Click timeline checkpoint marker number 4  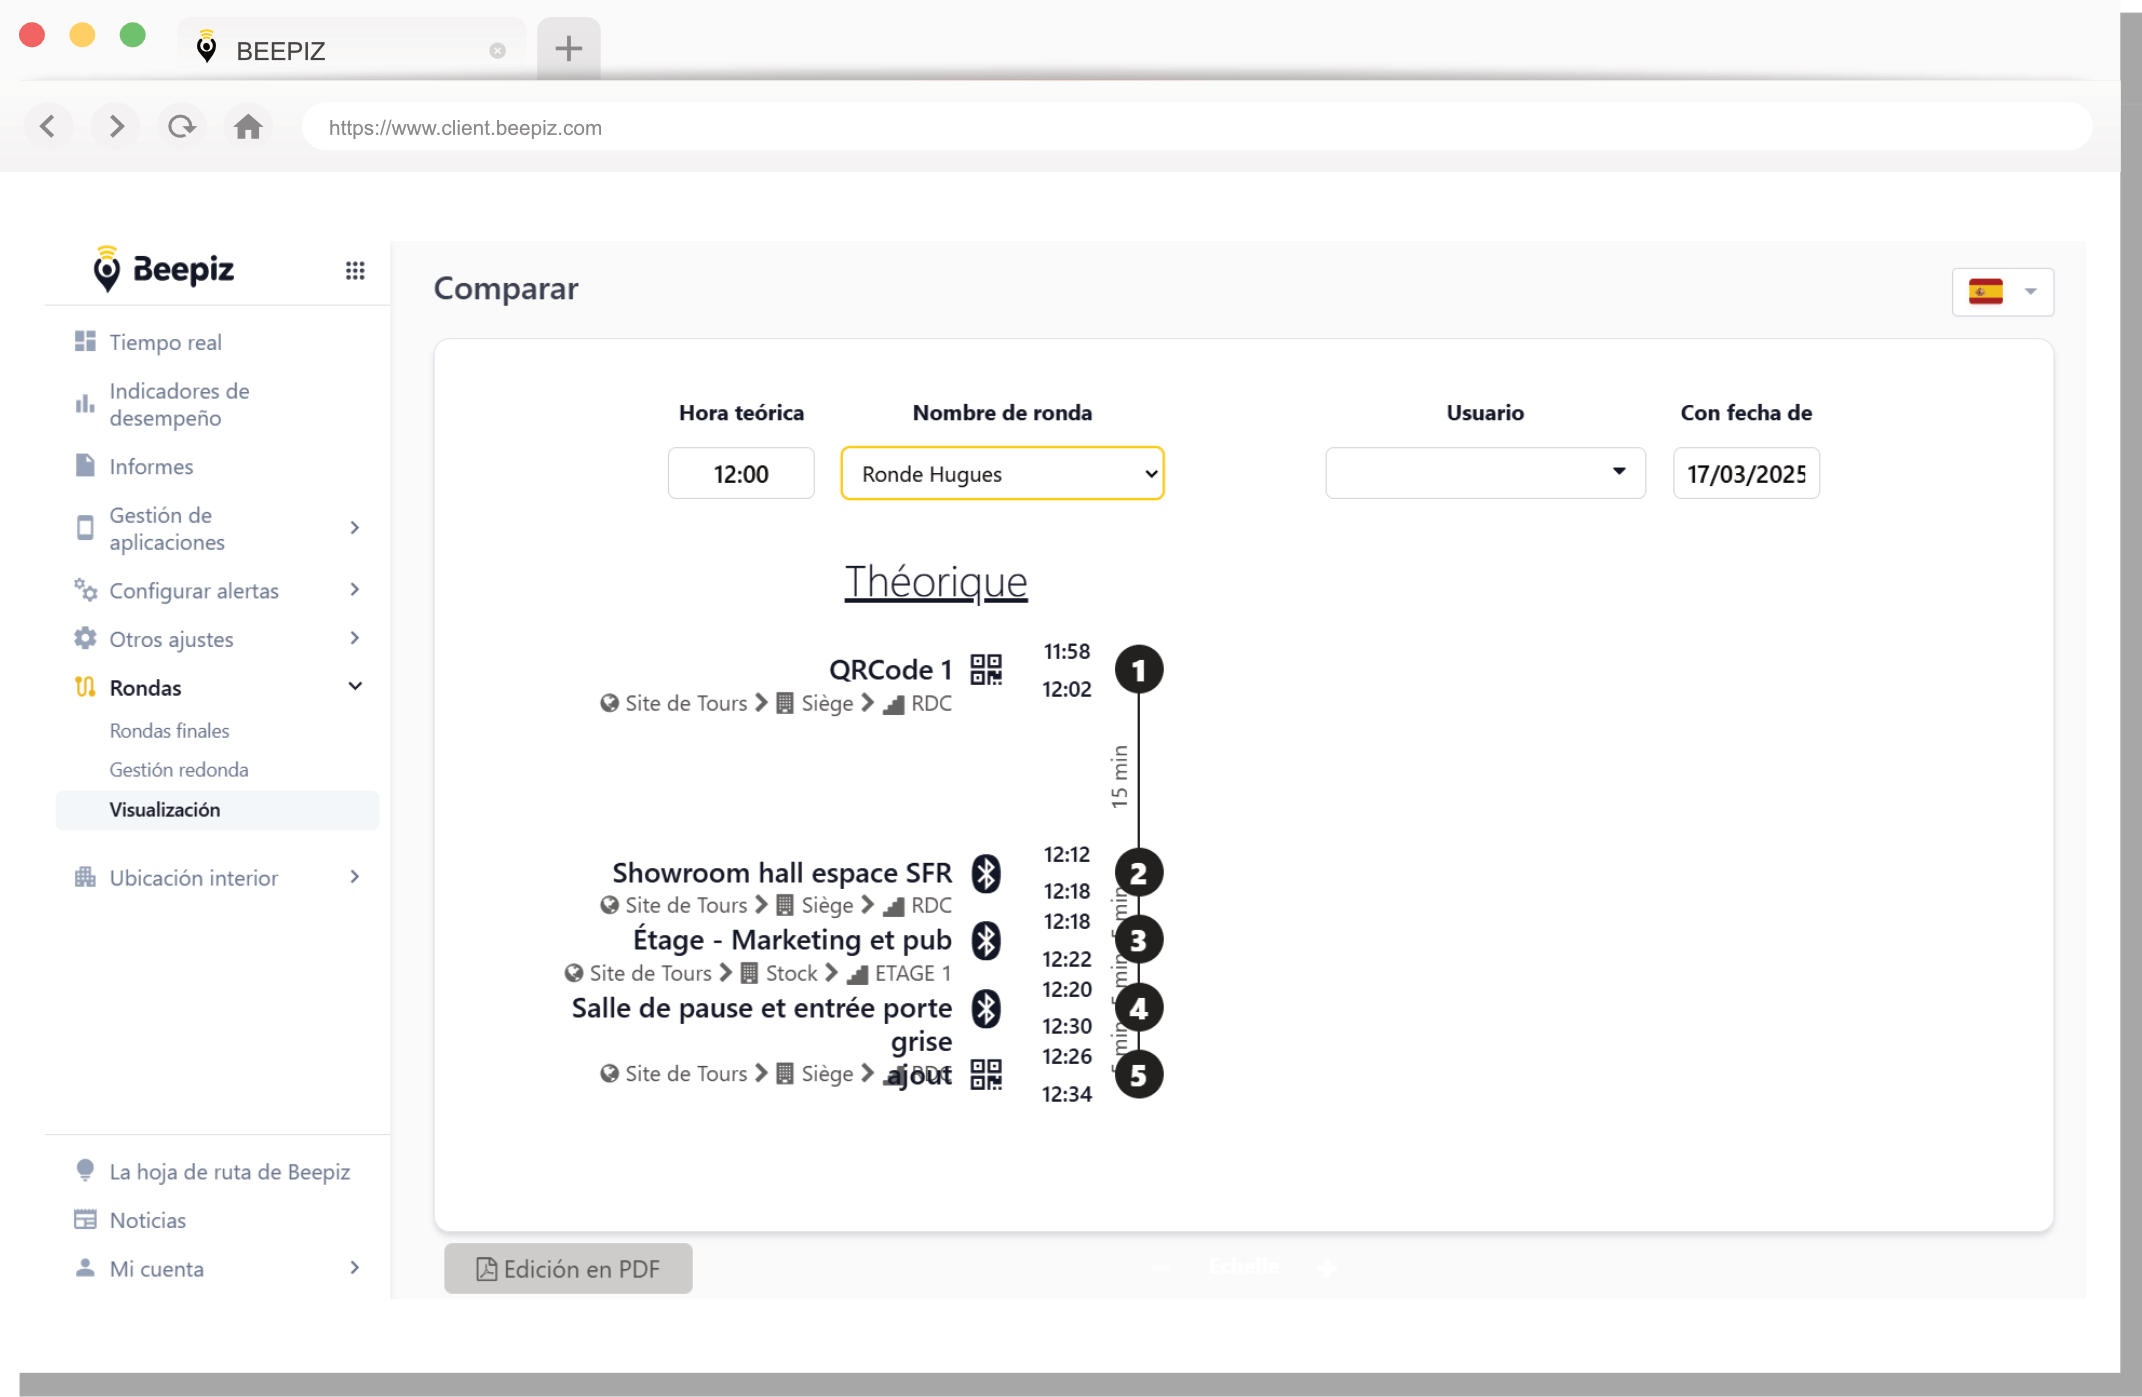1138,1008
